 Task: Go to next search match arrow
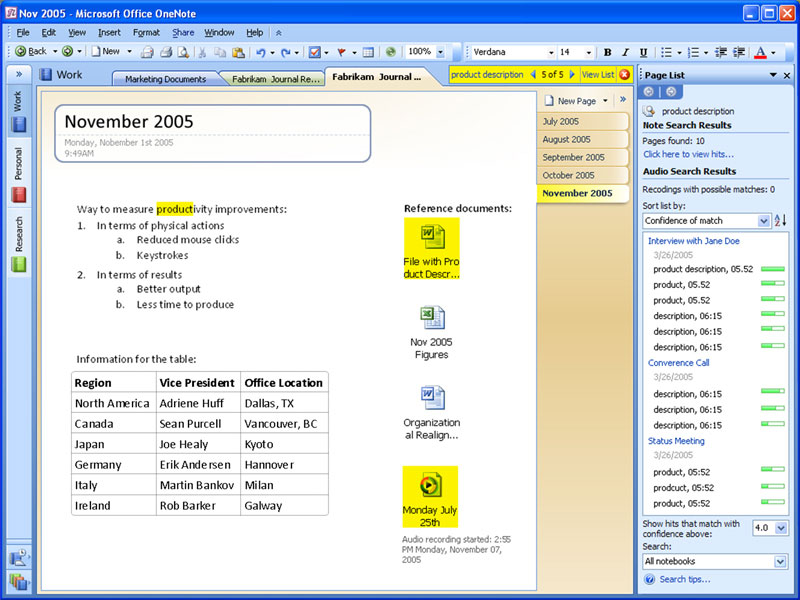(573, 75)
